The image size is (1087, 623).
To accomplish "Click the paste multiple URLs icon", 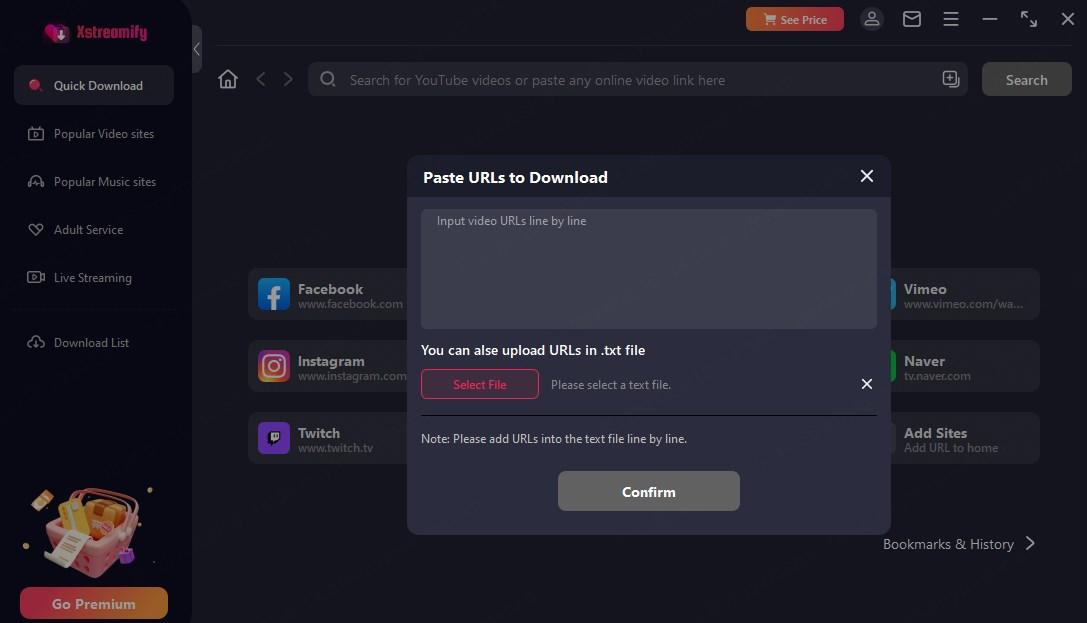I will coord(950,79).
